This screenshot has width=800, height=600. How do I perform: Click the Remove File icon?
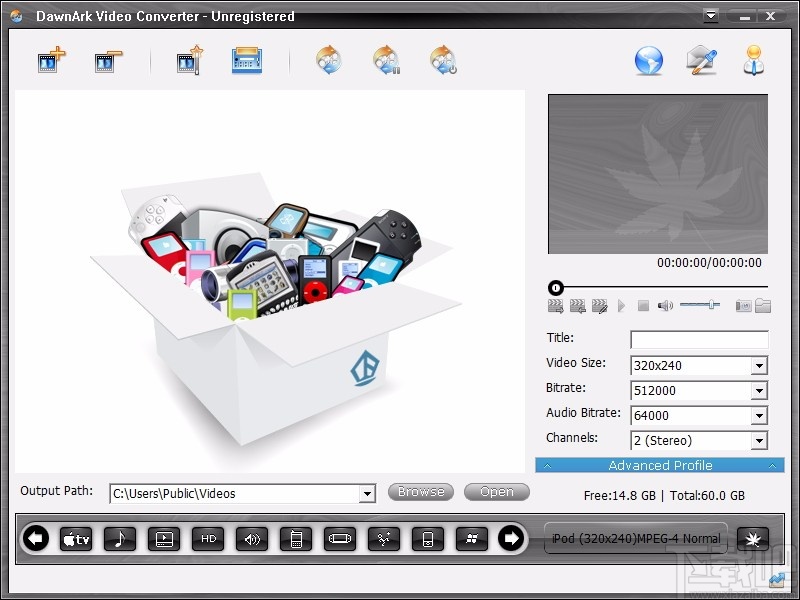click(x=107, y=60)
